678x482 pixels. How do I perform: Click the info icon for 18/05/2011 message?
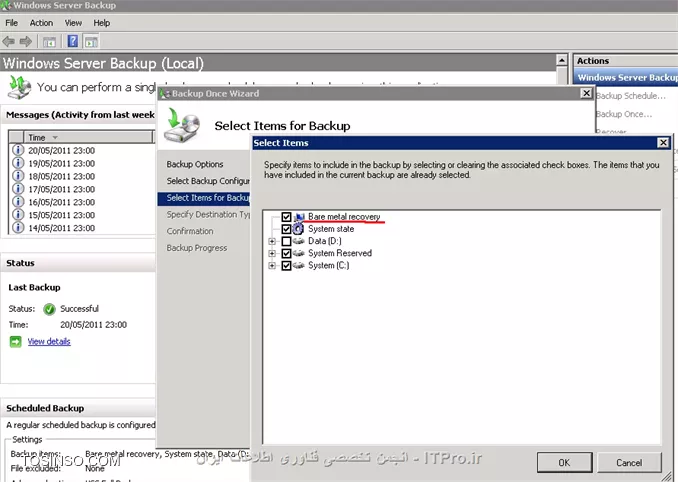coord(18,176)
